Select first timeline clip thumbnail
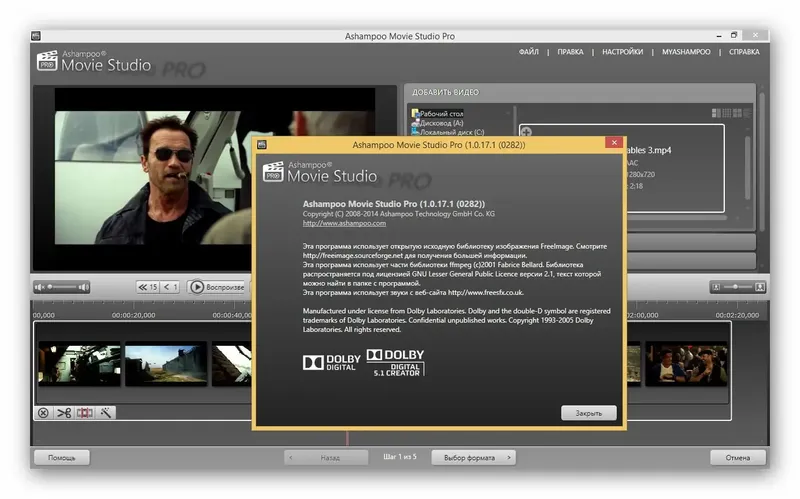 pyautogui.click(x=80, y=364)
